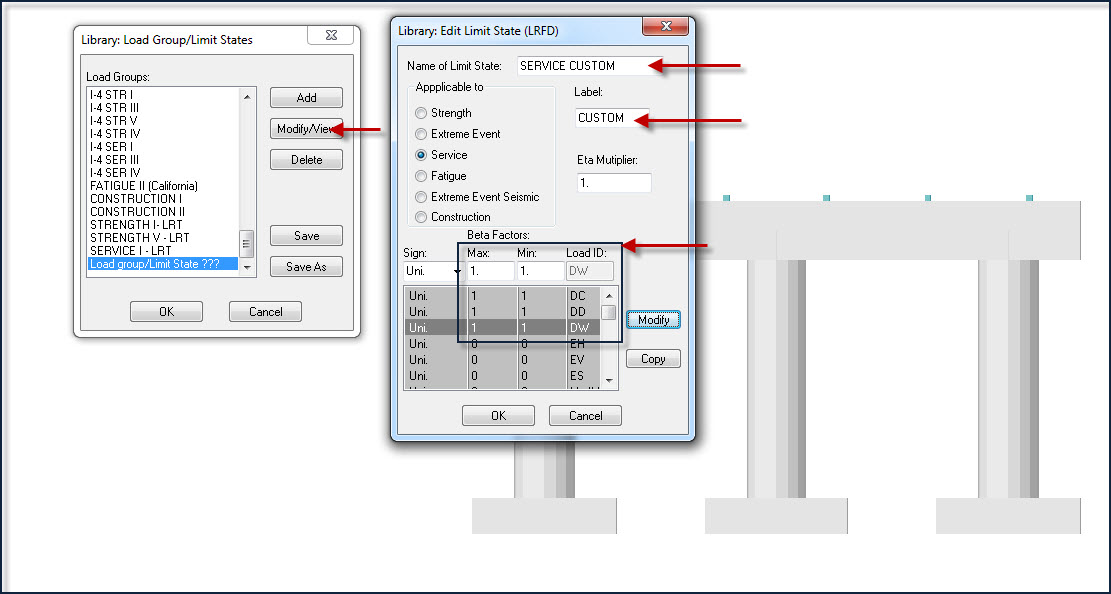Click up arrow of Beta Factors list scrollbar

coord(609,294)
